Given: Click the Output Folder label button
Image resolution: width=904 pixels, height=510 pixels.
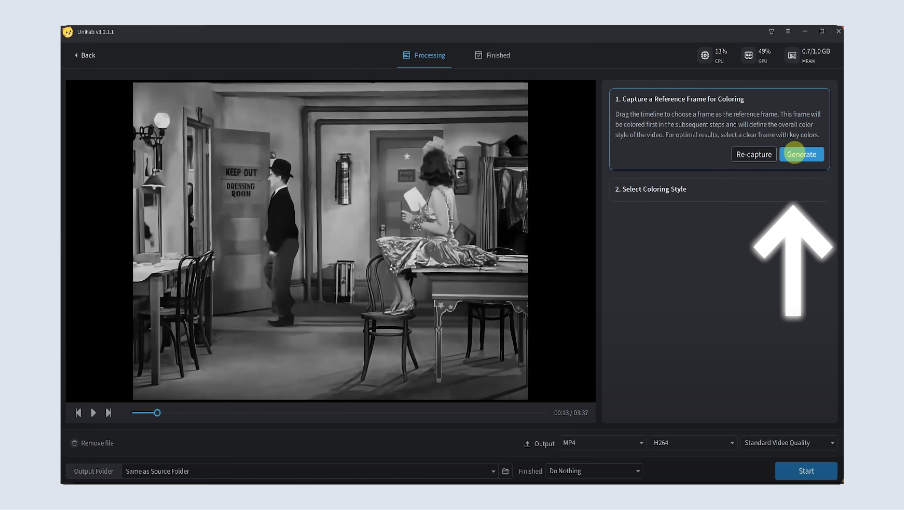Looking at the screenshot, I should click(x=93, y=471).
